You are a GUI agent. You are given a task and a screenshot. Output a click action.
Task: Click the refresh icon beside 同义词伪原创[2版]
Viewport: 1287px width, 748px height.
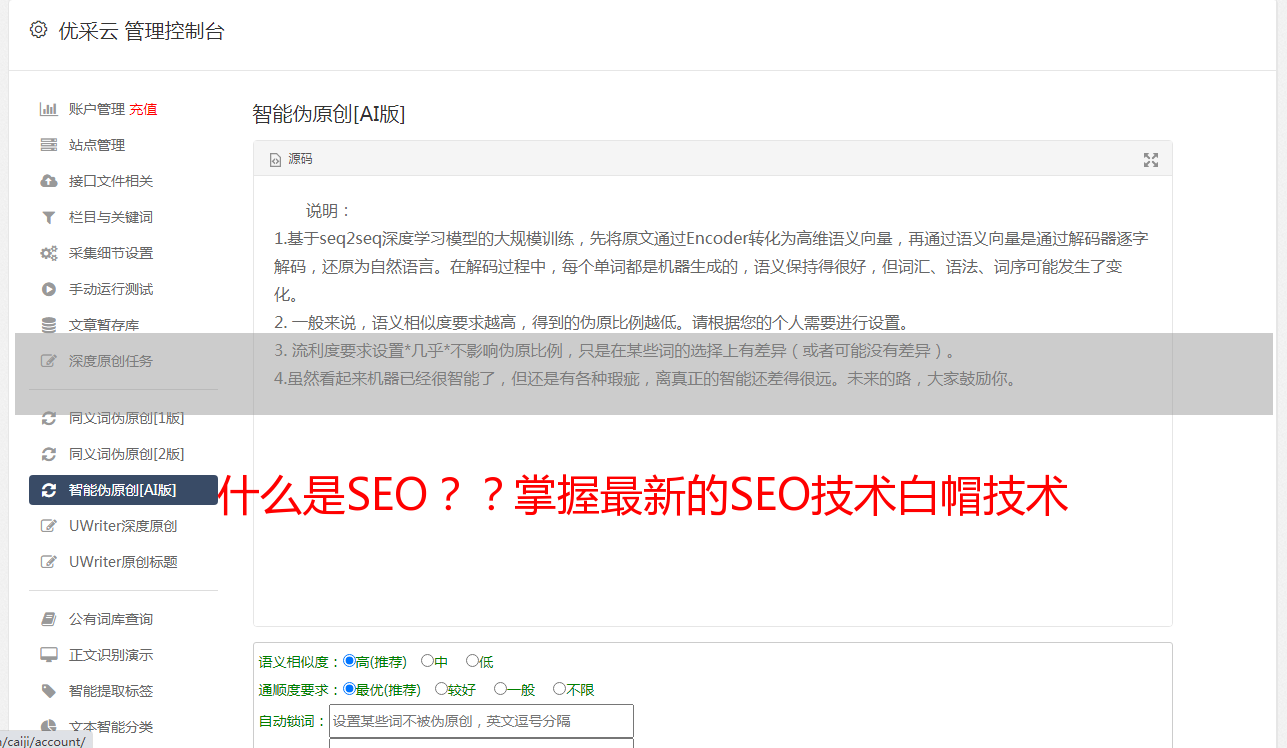pyautogui.click(x=48, y=454)
